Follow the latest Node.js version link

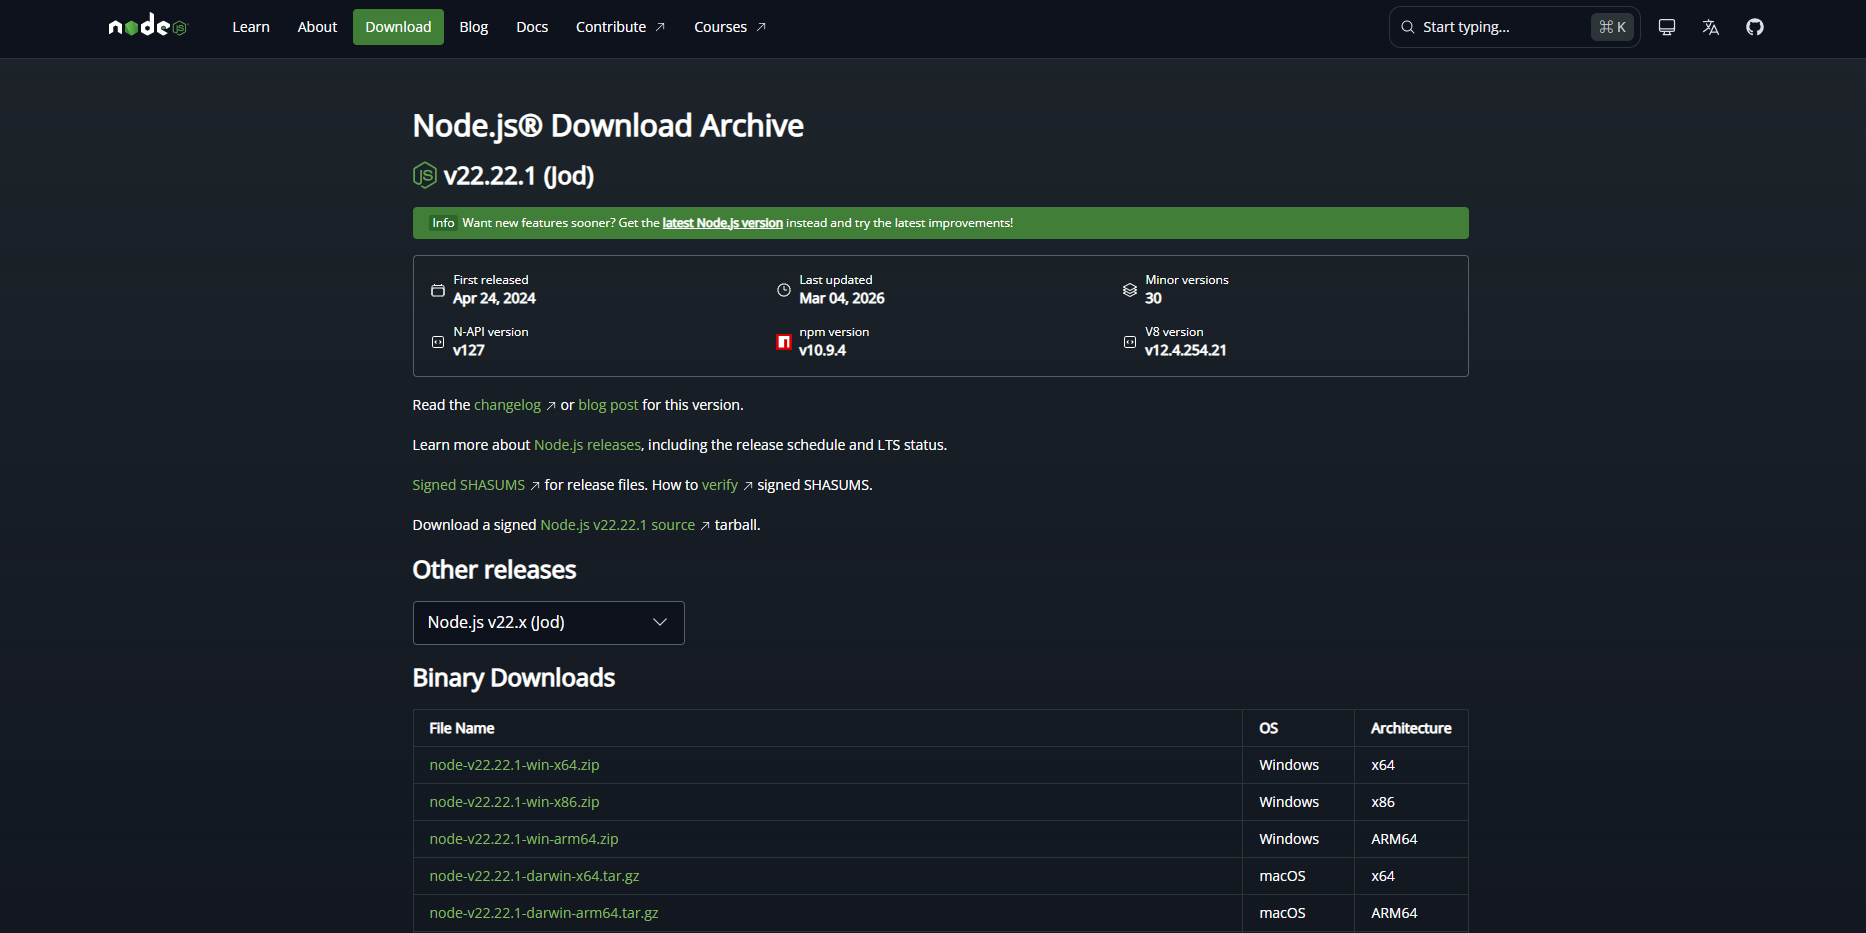point(722,223)
